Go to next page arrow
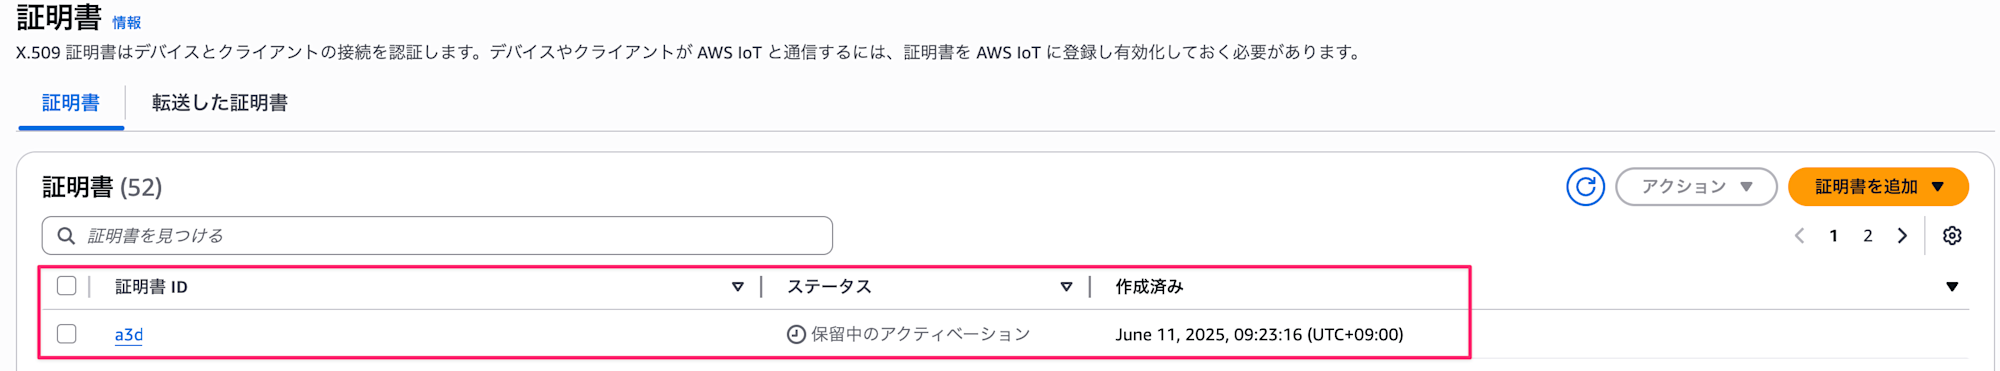2000x371 pixels. click(1902, 236)
